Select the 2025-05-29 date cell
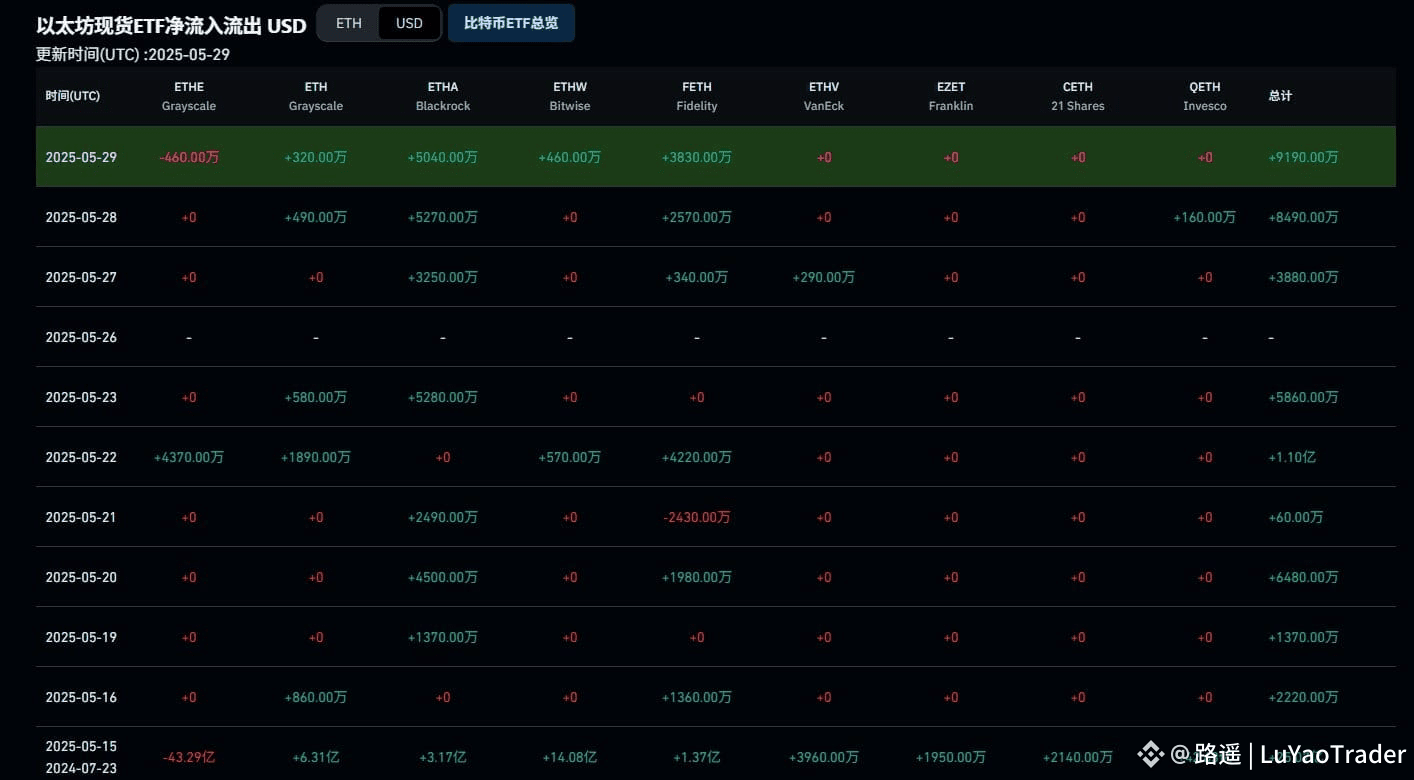Viewport: 1414px width, 780px height. click(x=81, y=157)
